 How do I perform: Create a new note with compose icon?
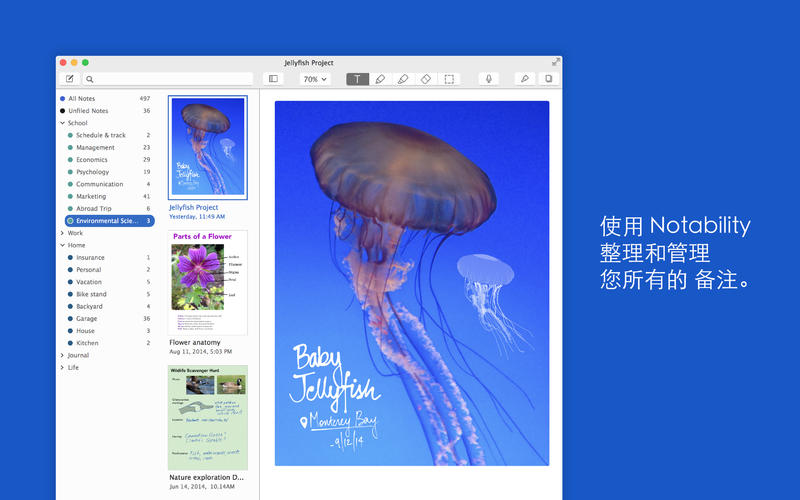coord(70,79)
